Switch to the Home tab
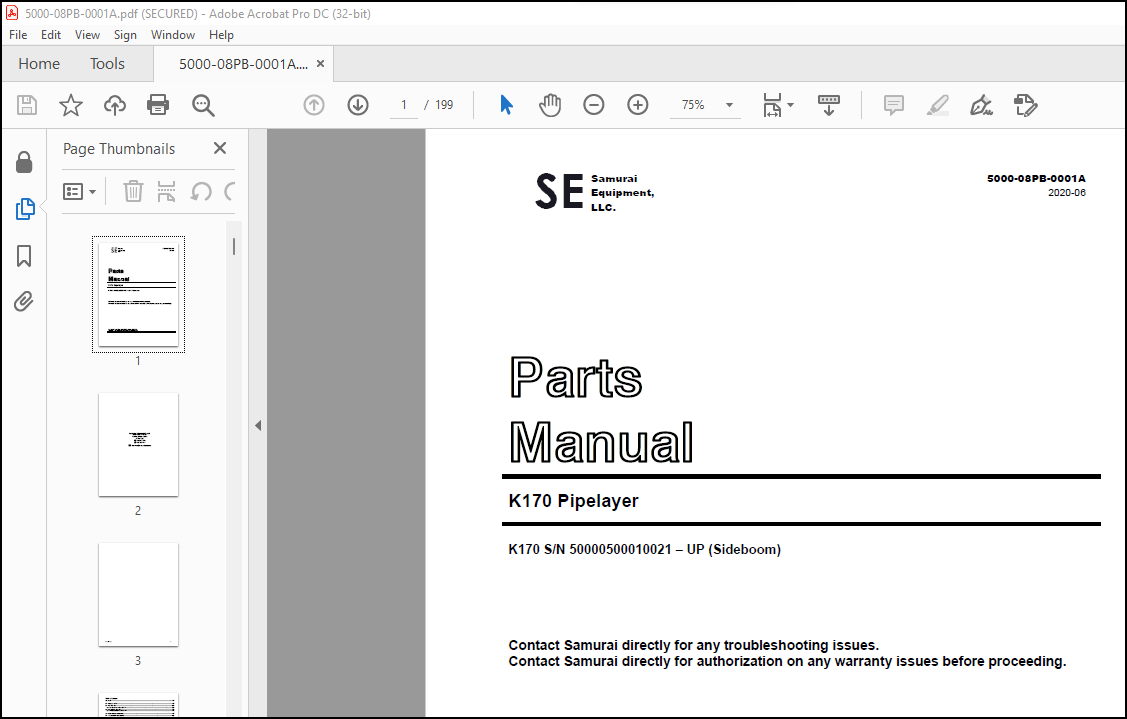Image resolution: width=1127 pixels, height=719 pixels. 39,64
